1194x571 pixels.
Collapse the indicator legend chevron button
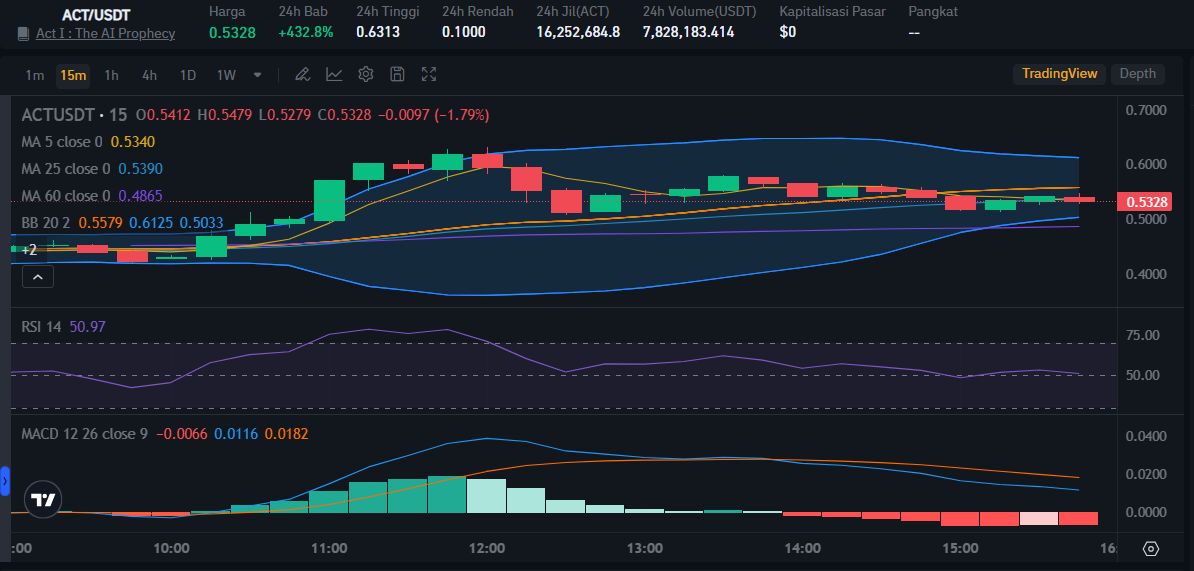click(x=37, y=277)
